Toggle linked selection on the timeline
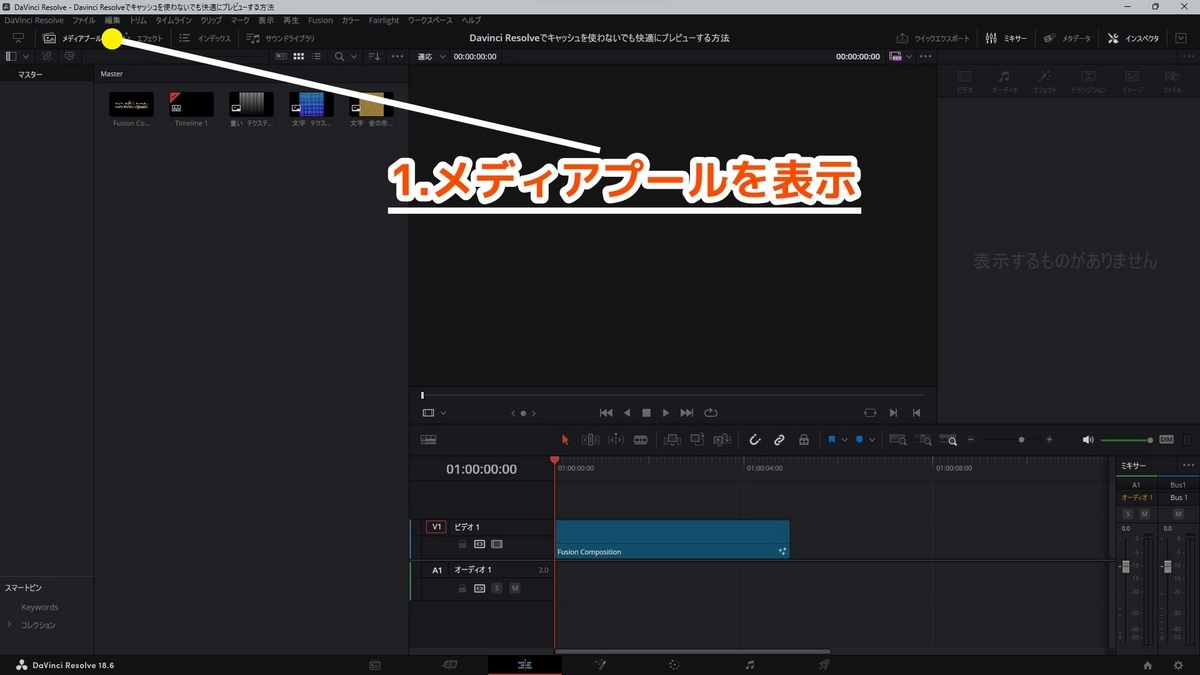 (x=779, y=439)
